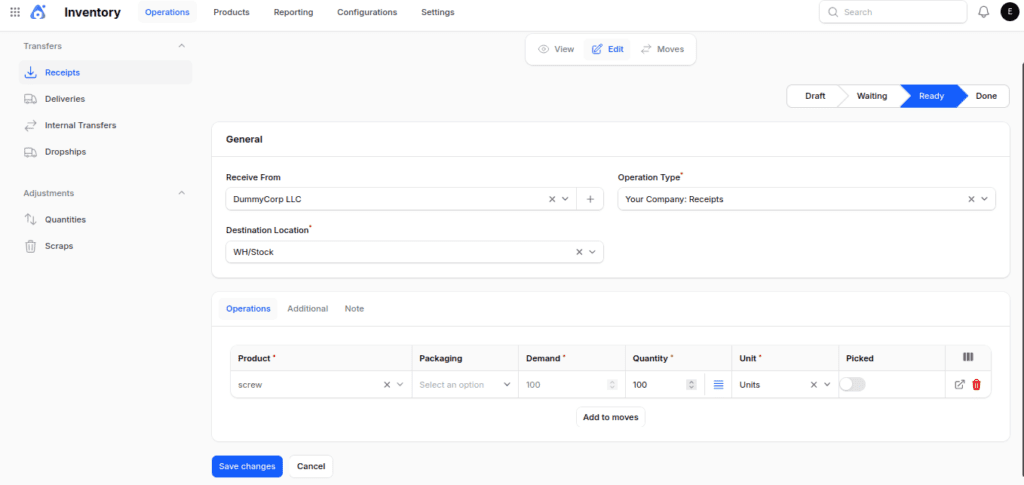This screenshot has height=485, width=1024.
Task: Switch to View mode
Action: pos(556,49)
